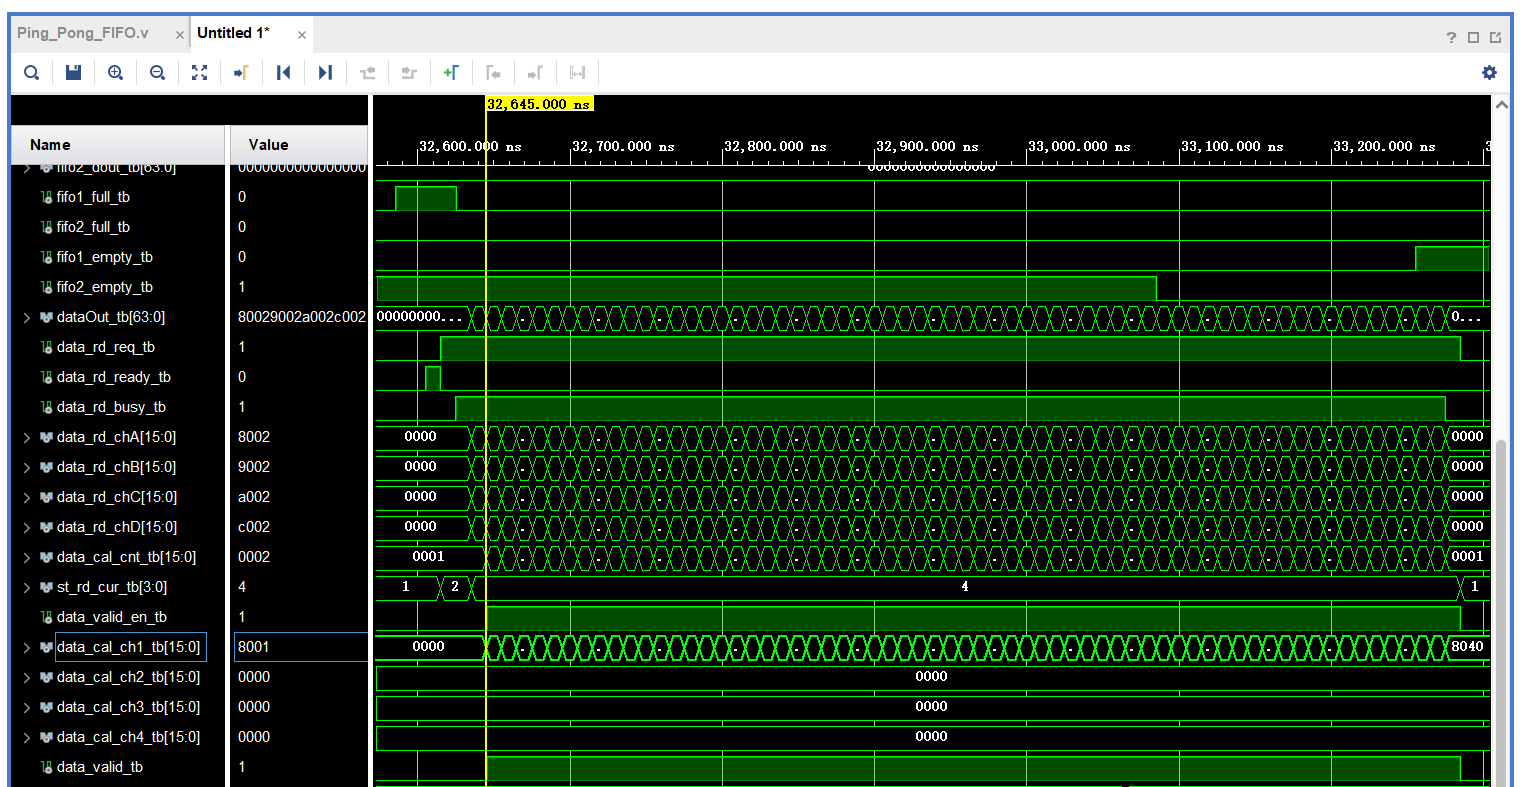The height and width of the screenshot is (787, 1520).
Task: Select the data_rd_req_tb signal
Action: point(106,347)
